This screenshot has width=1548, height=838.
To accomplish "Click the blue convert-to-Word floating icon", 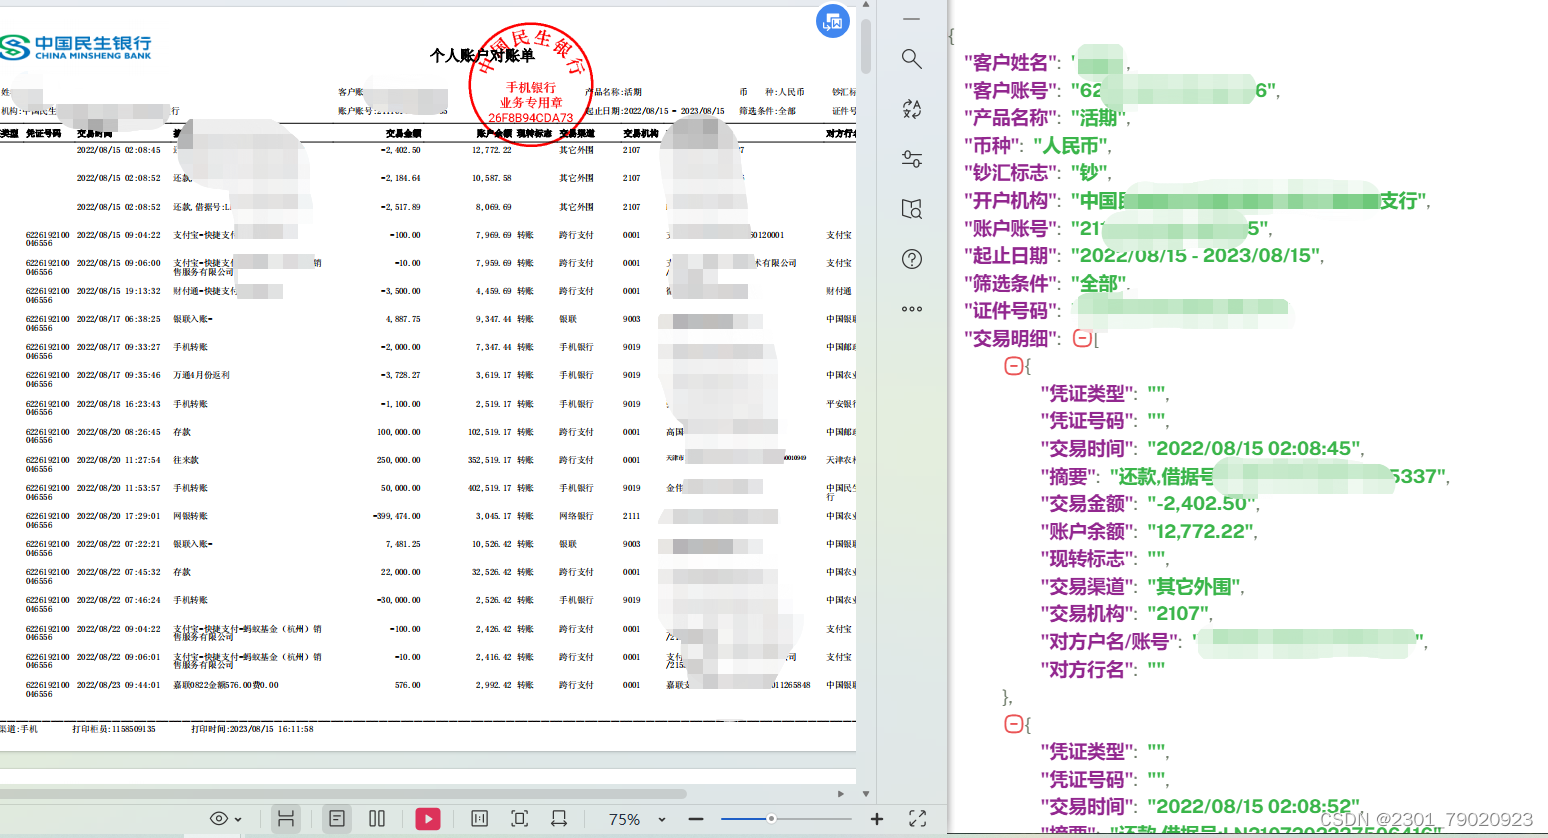I will (x=833, y=21).
